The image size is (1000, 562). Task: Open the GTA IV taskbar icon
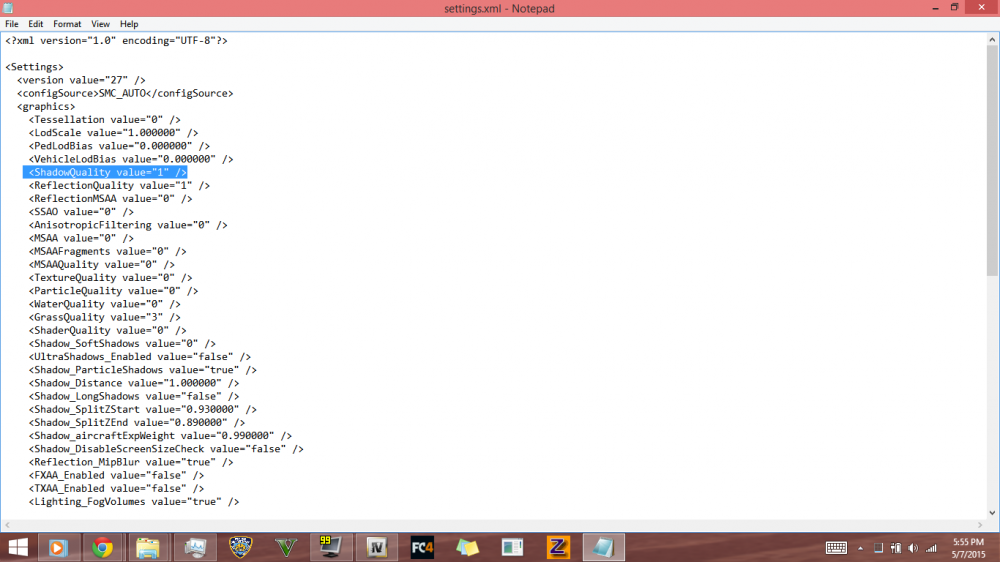pyautogui.click(x=376, y=547)
